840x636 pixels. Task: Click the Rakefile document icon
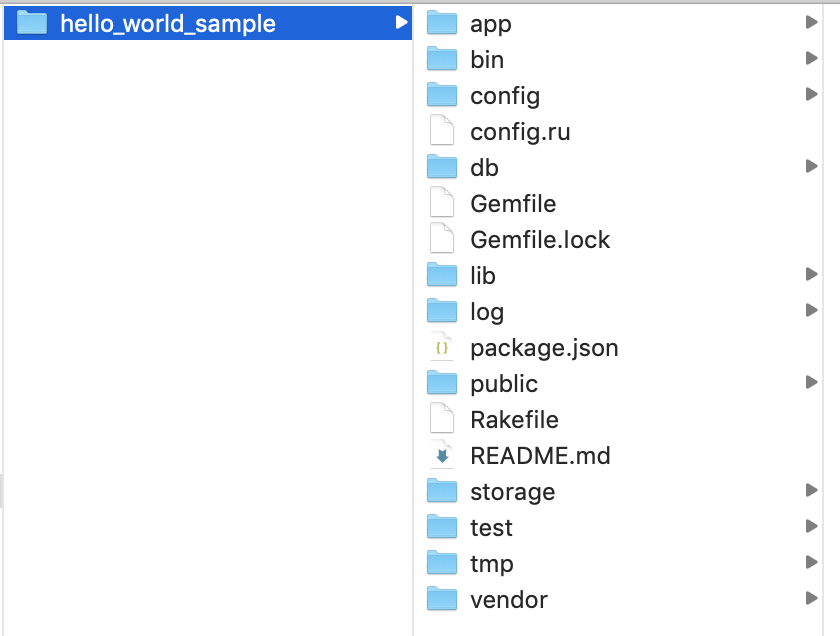441,420
